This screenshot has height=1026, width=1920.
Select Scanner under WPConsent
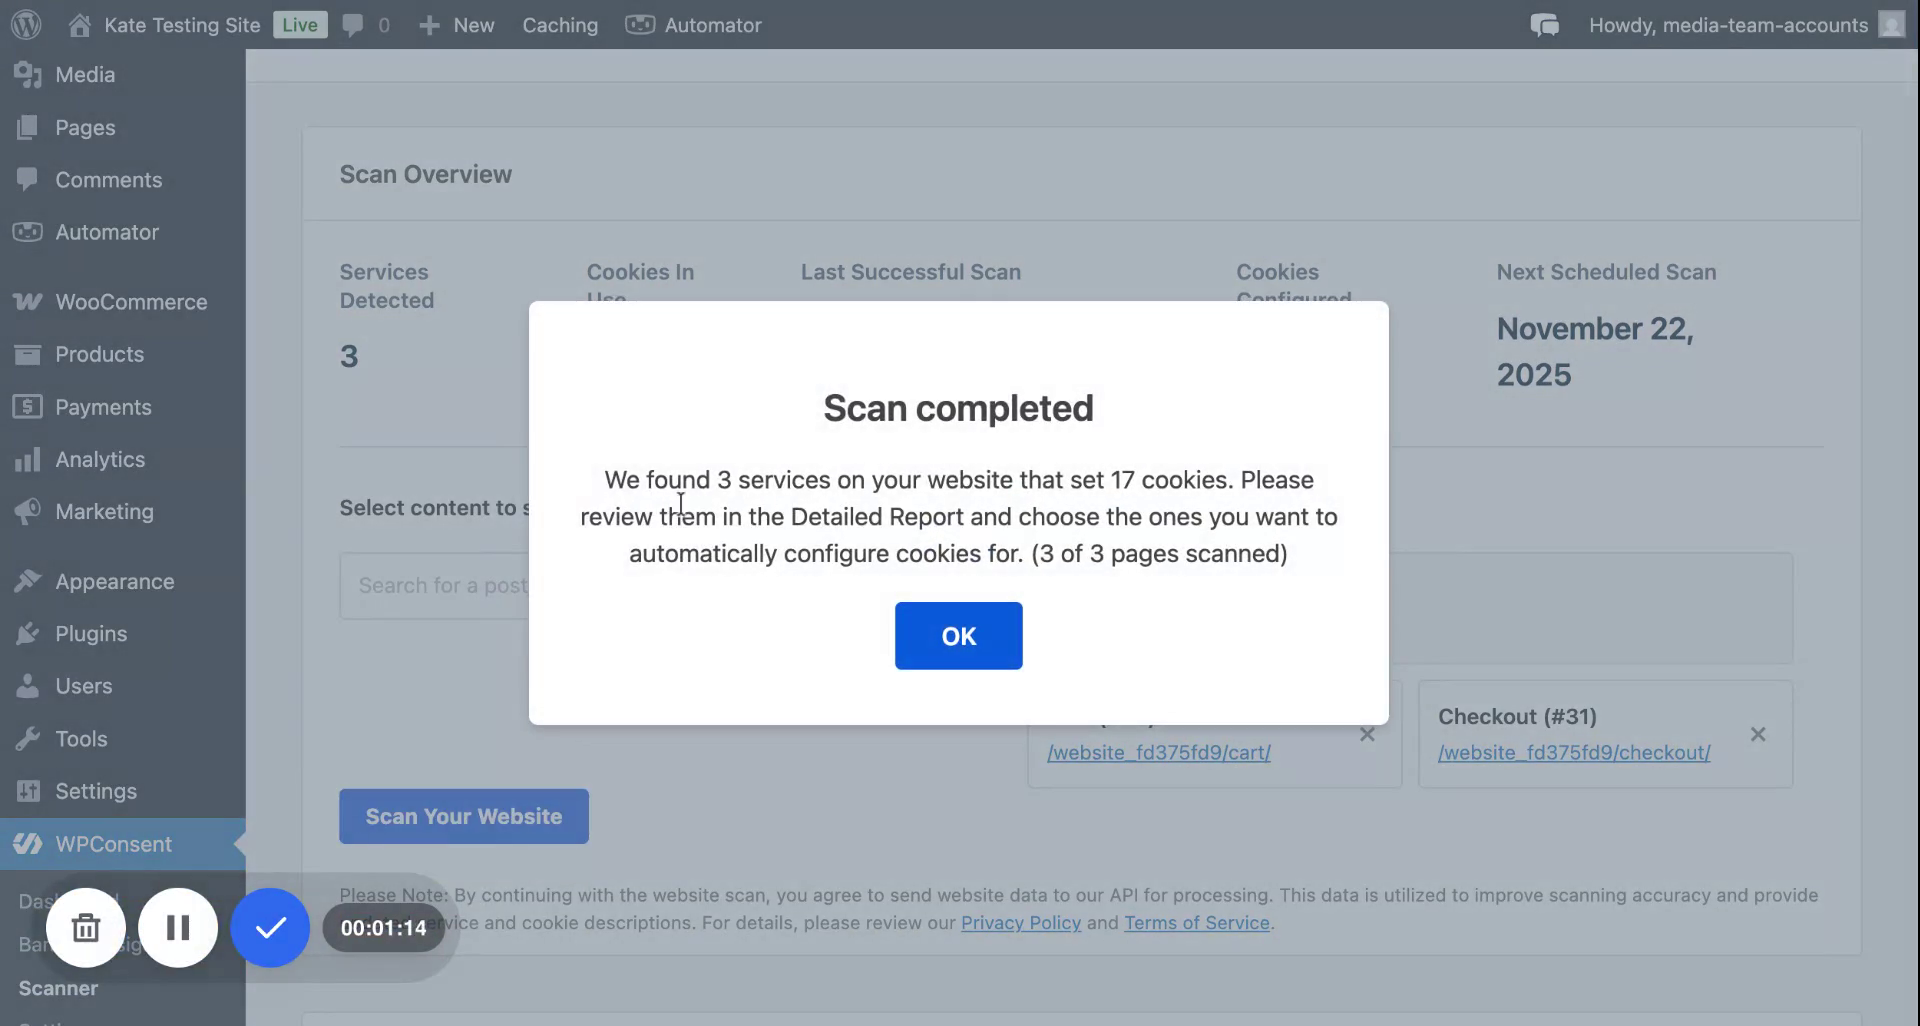58,988
